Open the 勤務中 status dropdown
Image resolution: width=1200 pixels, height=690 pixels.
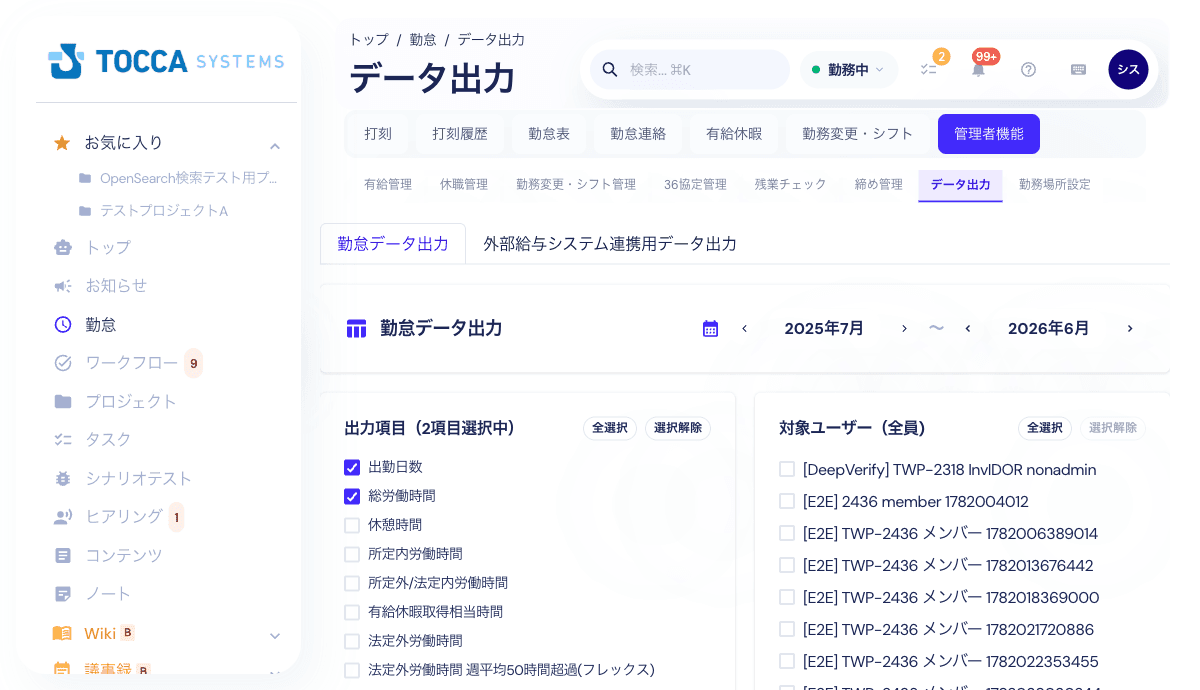848,69
